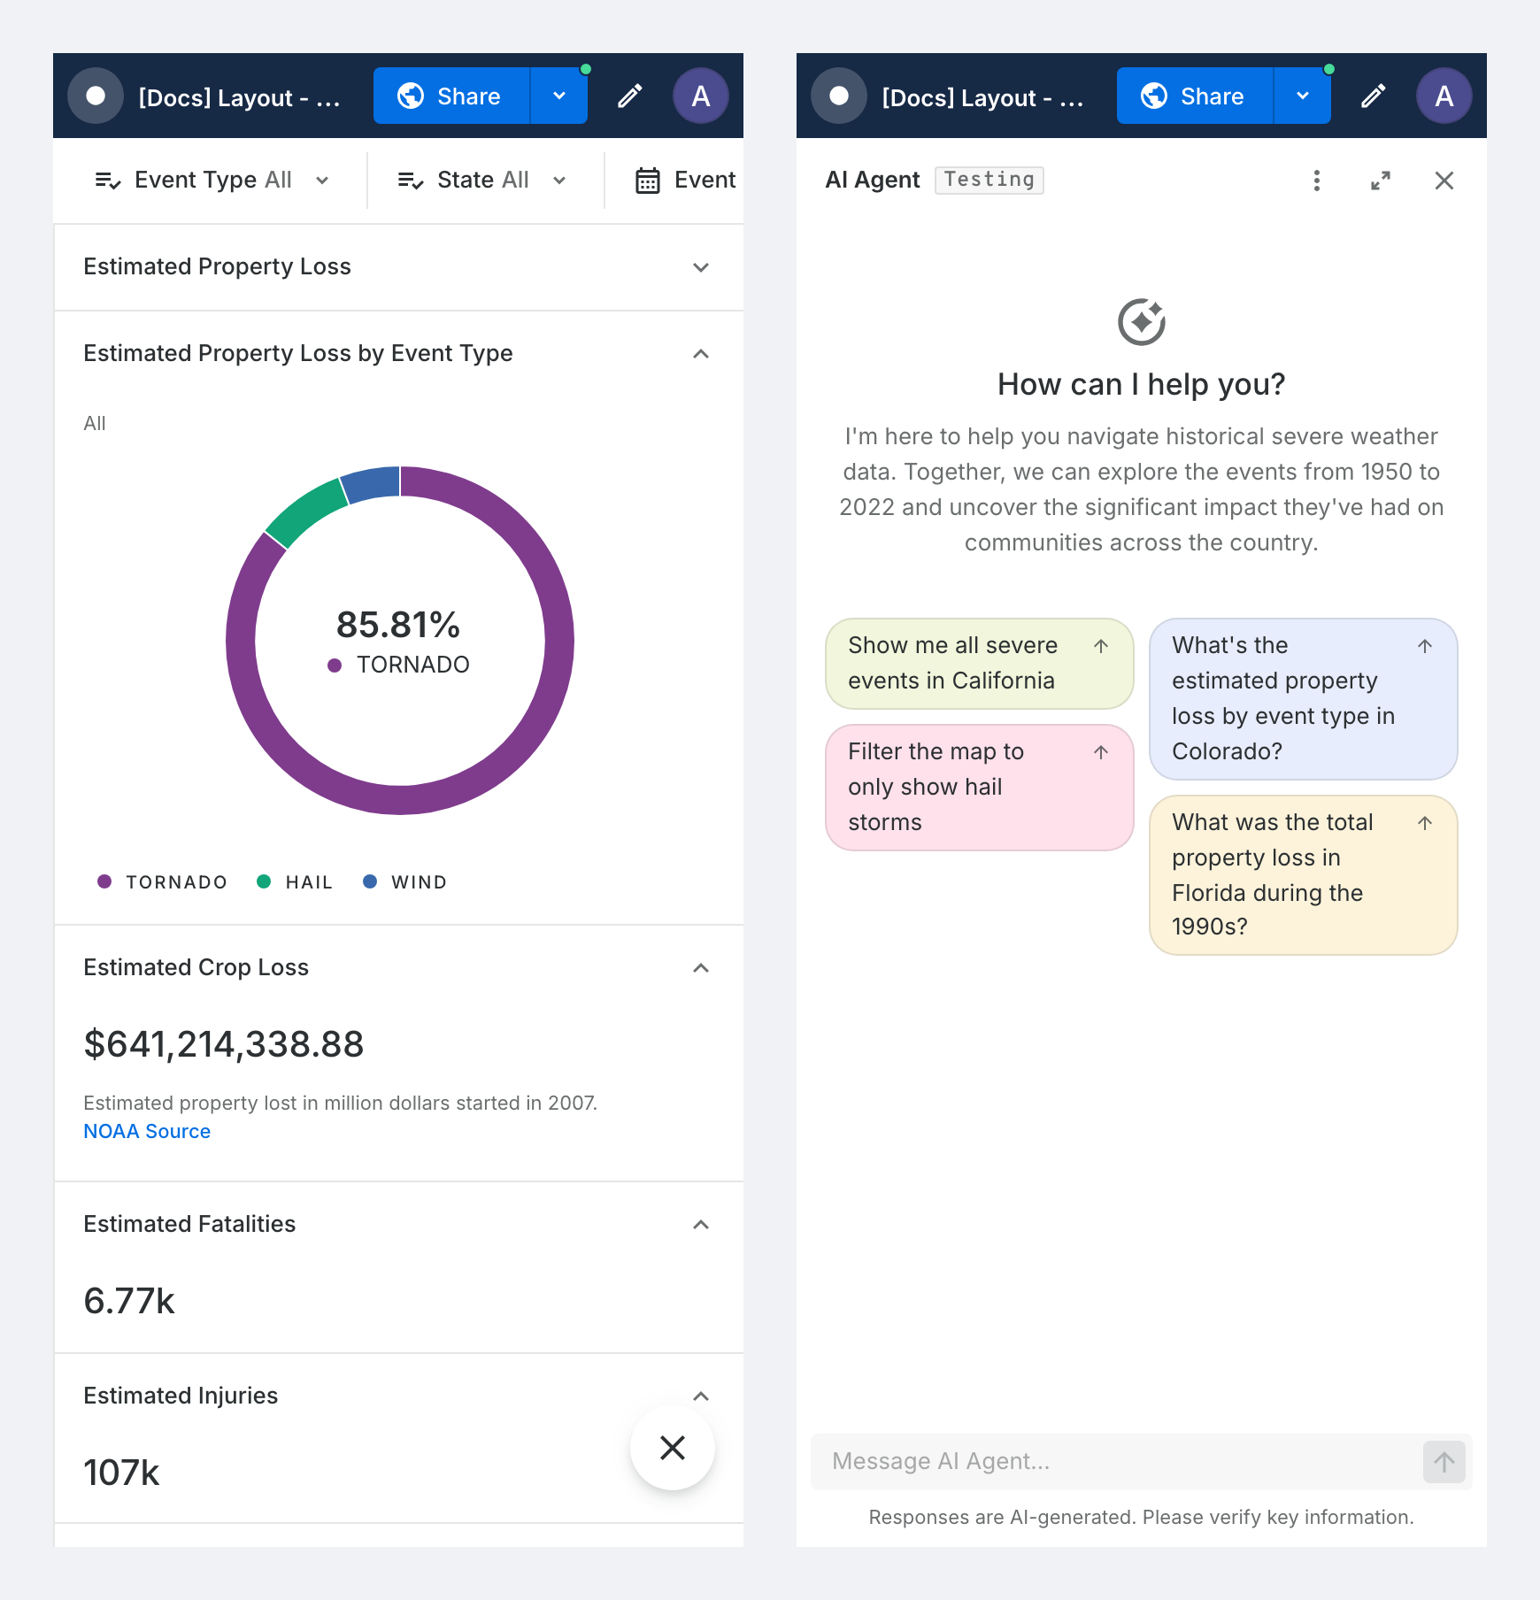This screenshot has height=1600, width=1540.
Task: Click Share button in right window
Action: 1195,96
